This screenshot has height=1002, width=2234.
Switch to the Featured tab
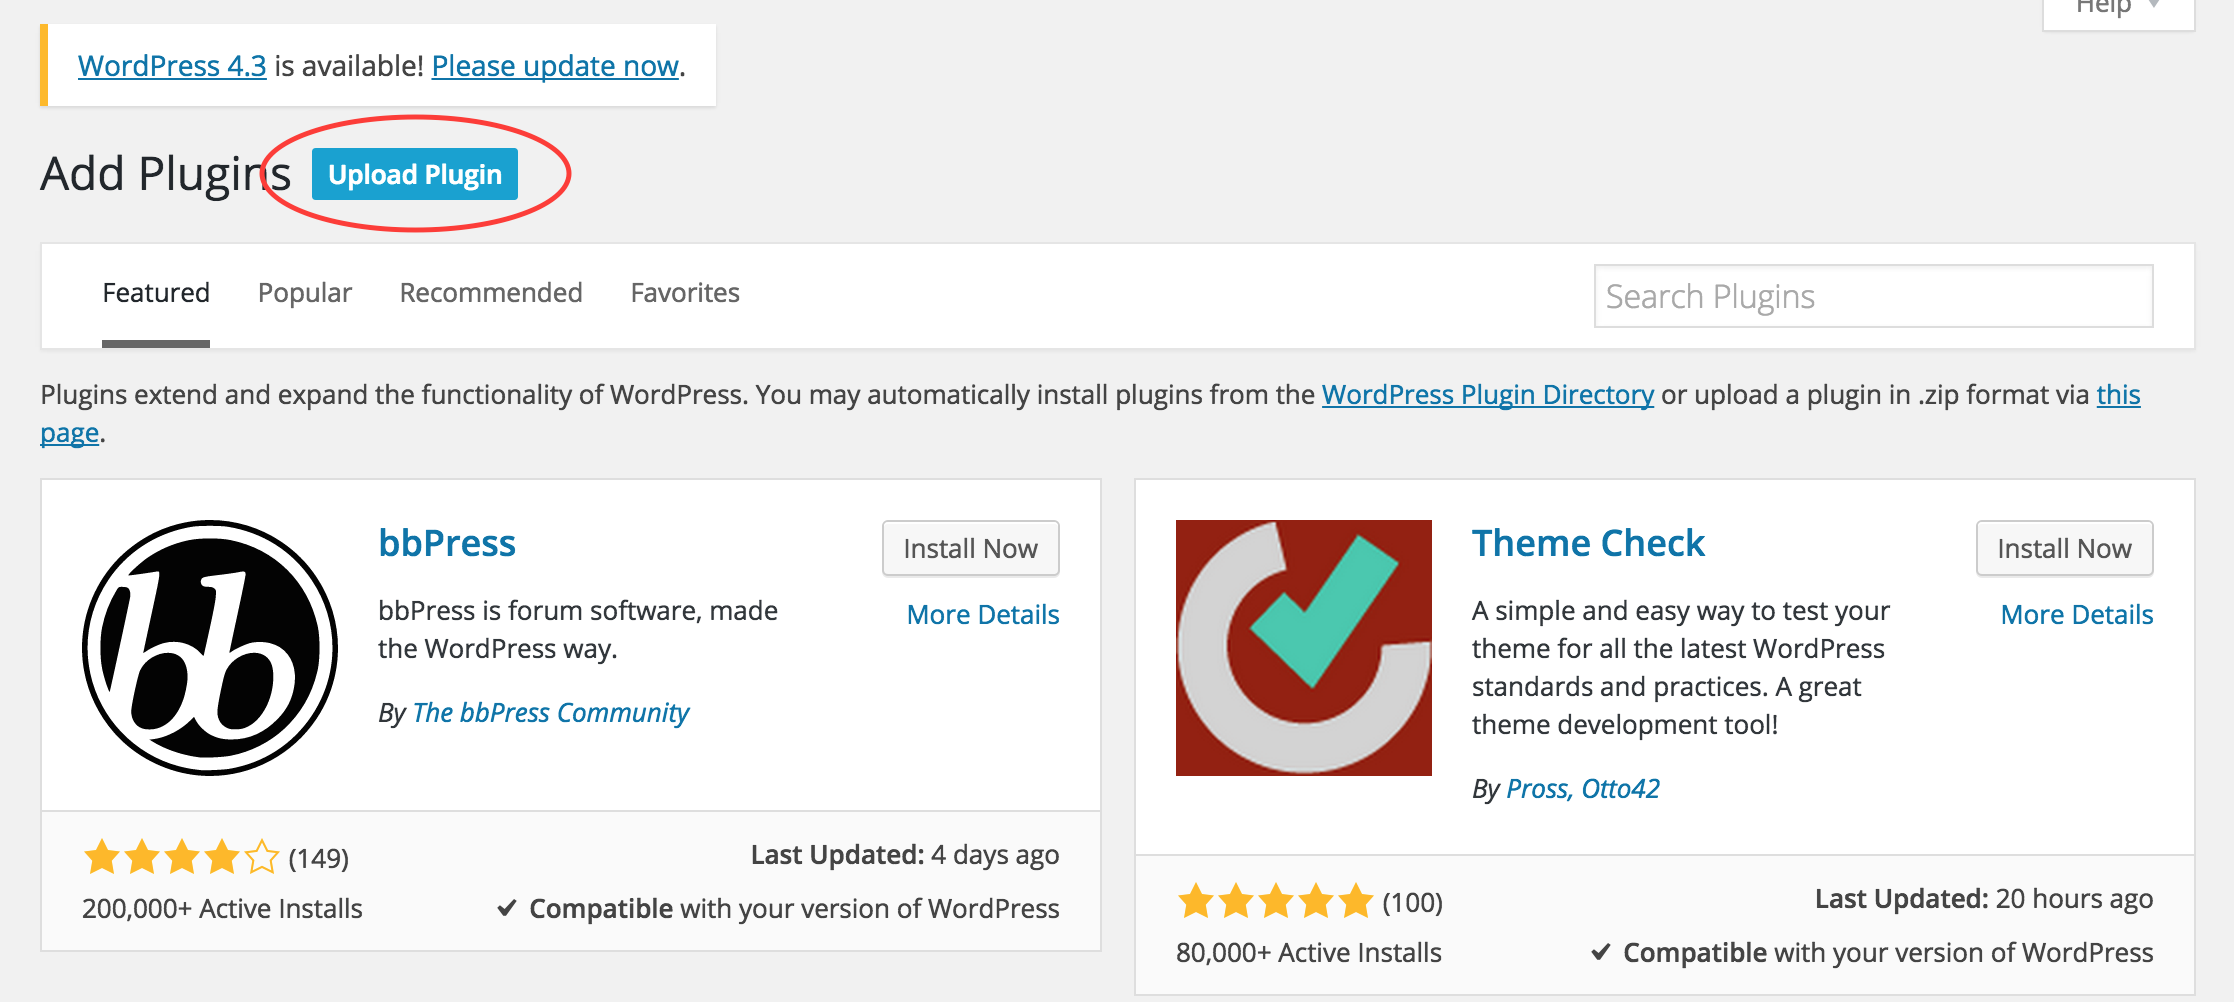pyautogui.click(x=156, y=293)
